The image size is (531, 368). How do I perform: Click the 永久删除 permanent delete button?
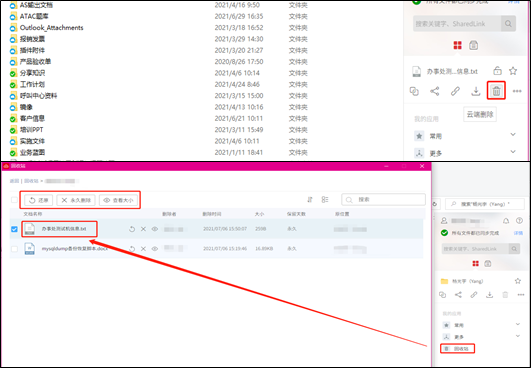[x=76, y=200]
